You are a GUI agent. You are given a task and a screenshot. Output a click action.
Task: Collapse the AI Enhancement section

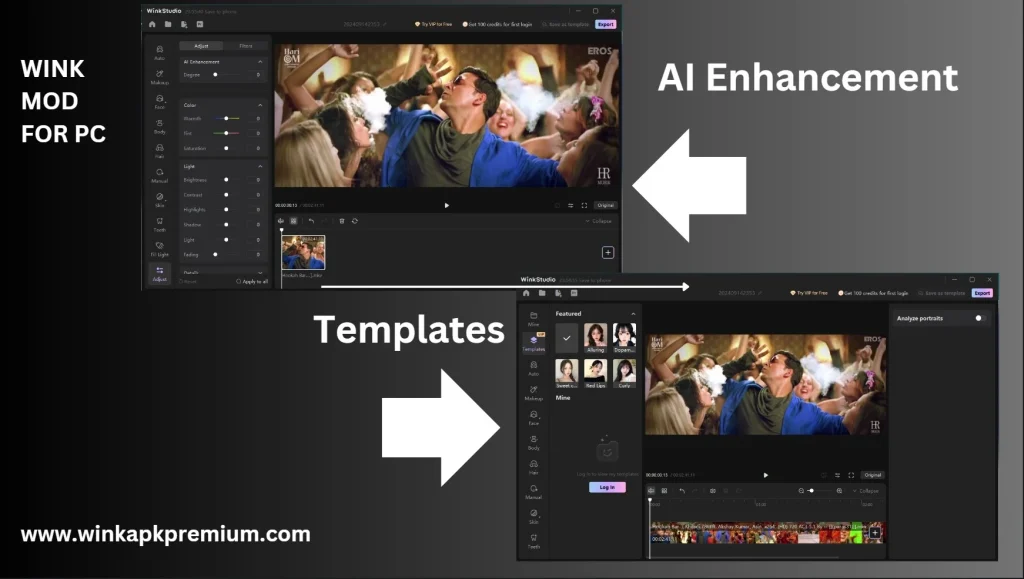tap(262, 62)
